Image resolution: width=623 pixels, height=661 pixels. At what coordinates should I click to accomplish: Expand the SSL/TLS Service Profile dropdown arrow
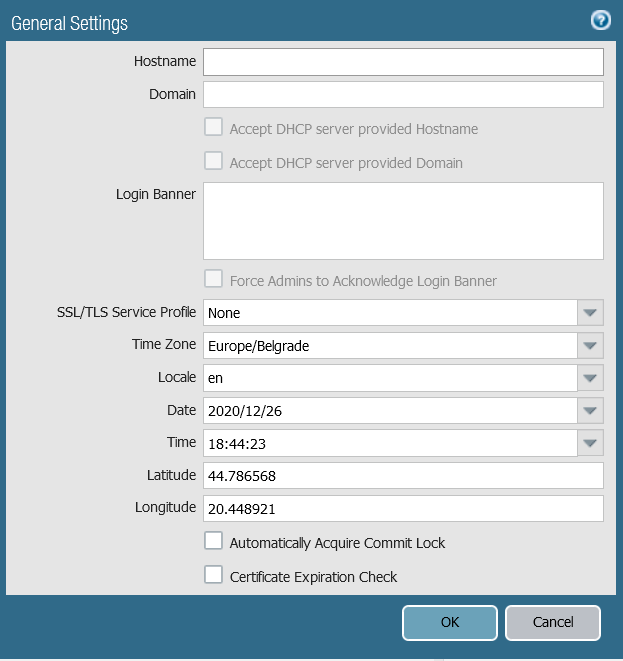(590, 312)
